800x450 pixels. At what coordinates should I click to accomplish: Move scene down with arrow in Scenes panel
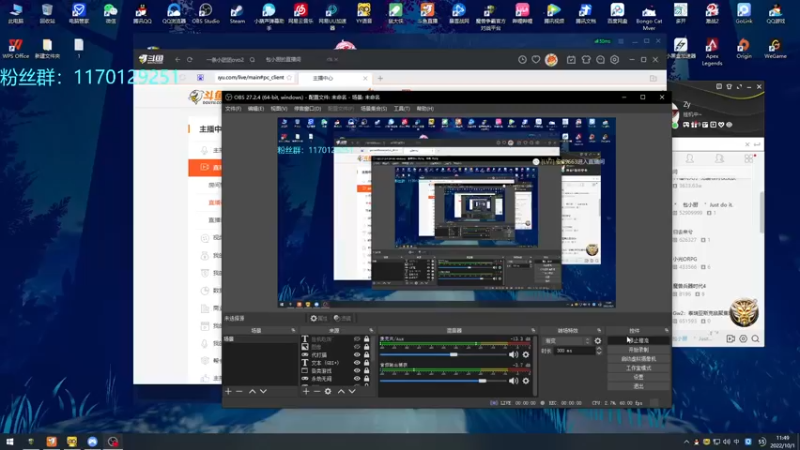(263, 391)
